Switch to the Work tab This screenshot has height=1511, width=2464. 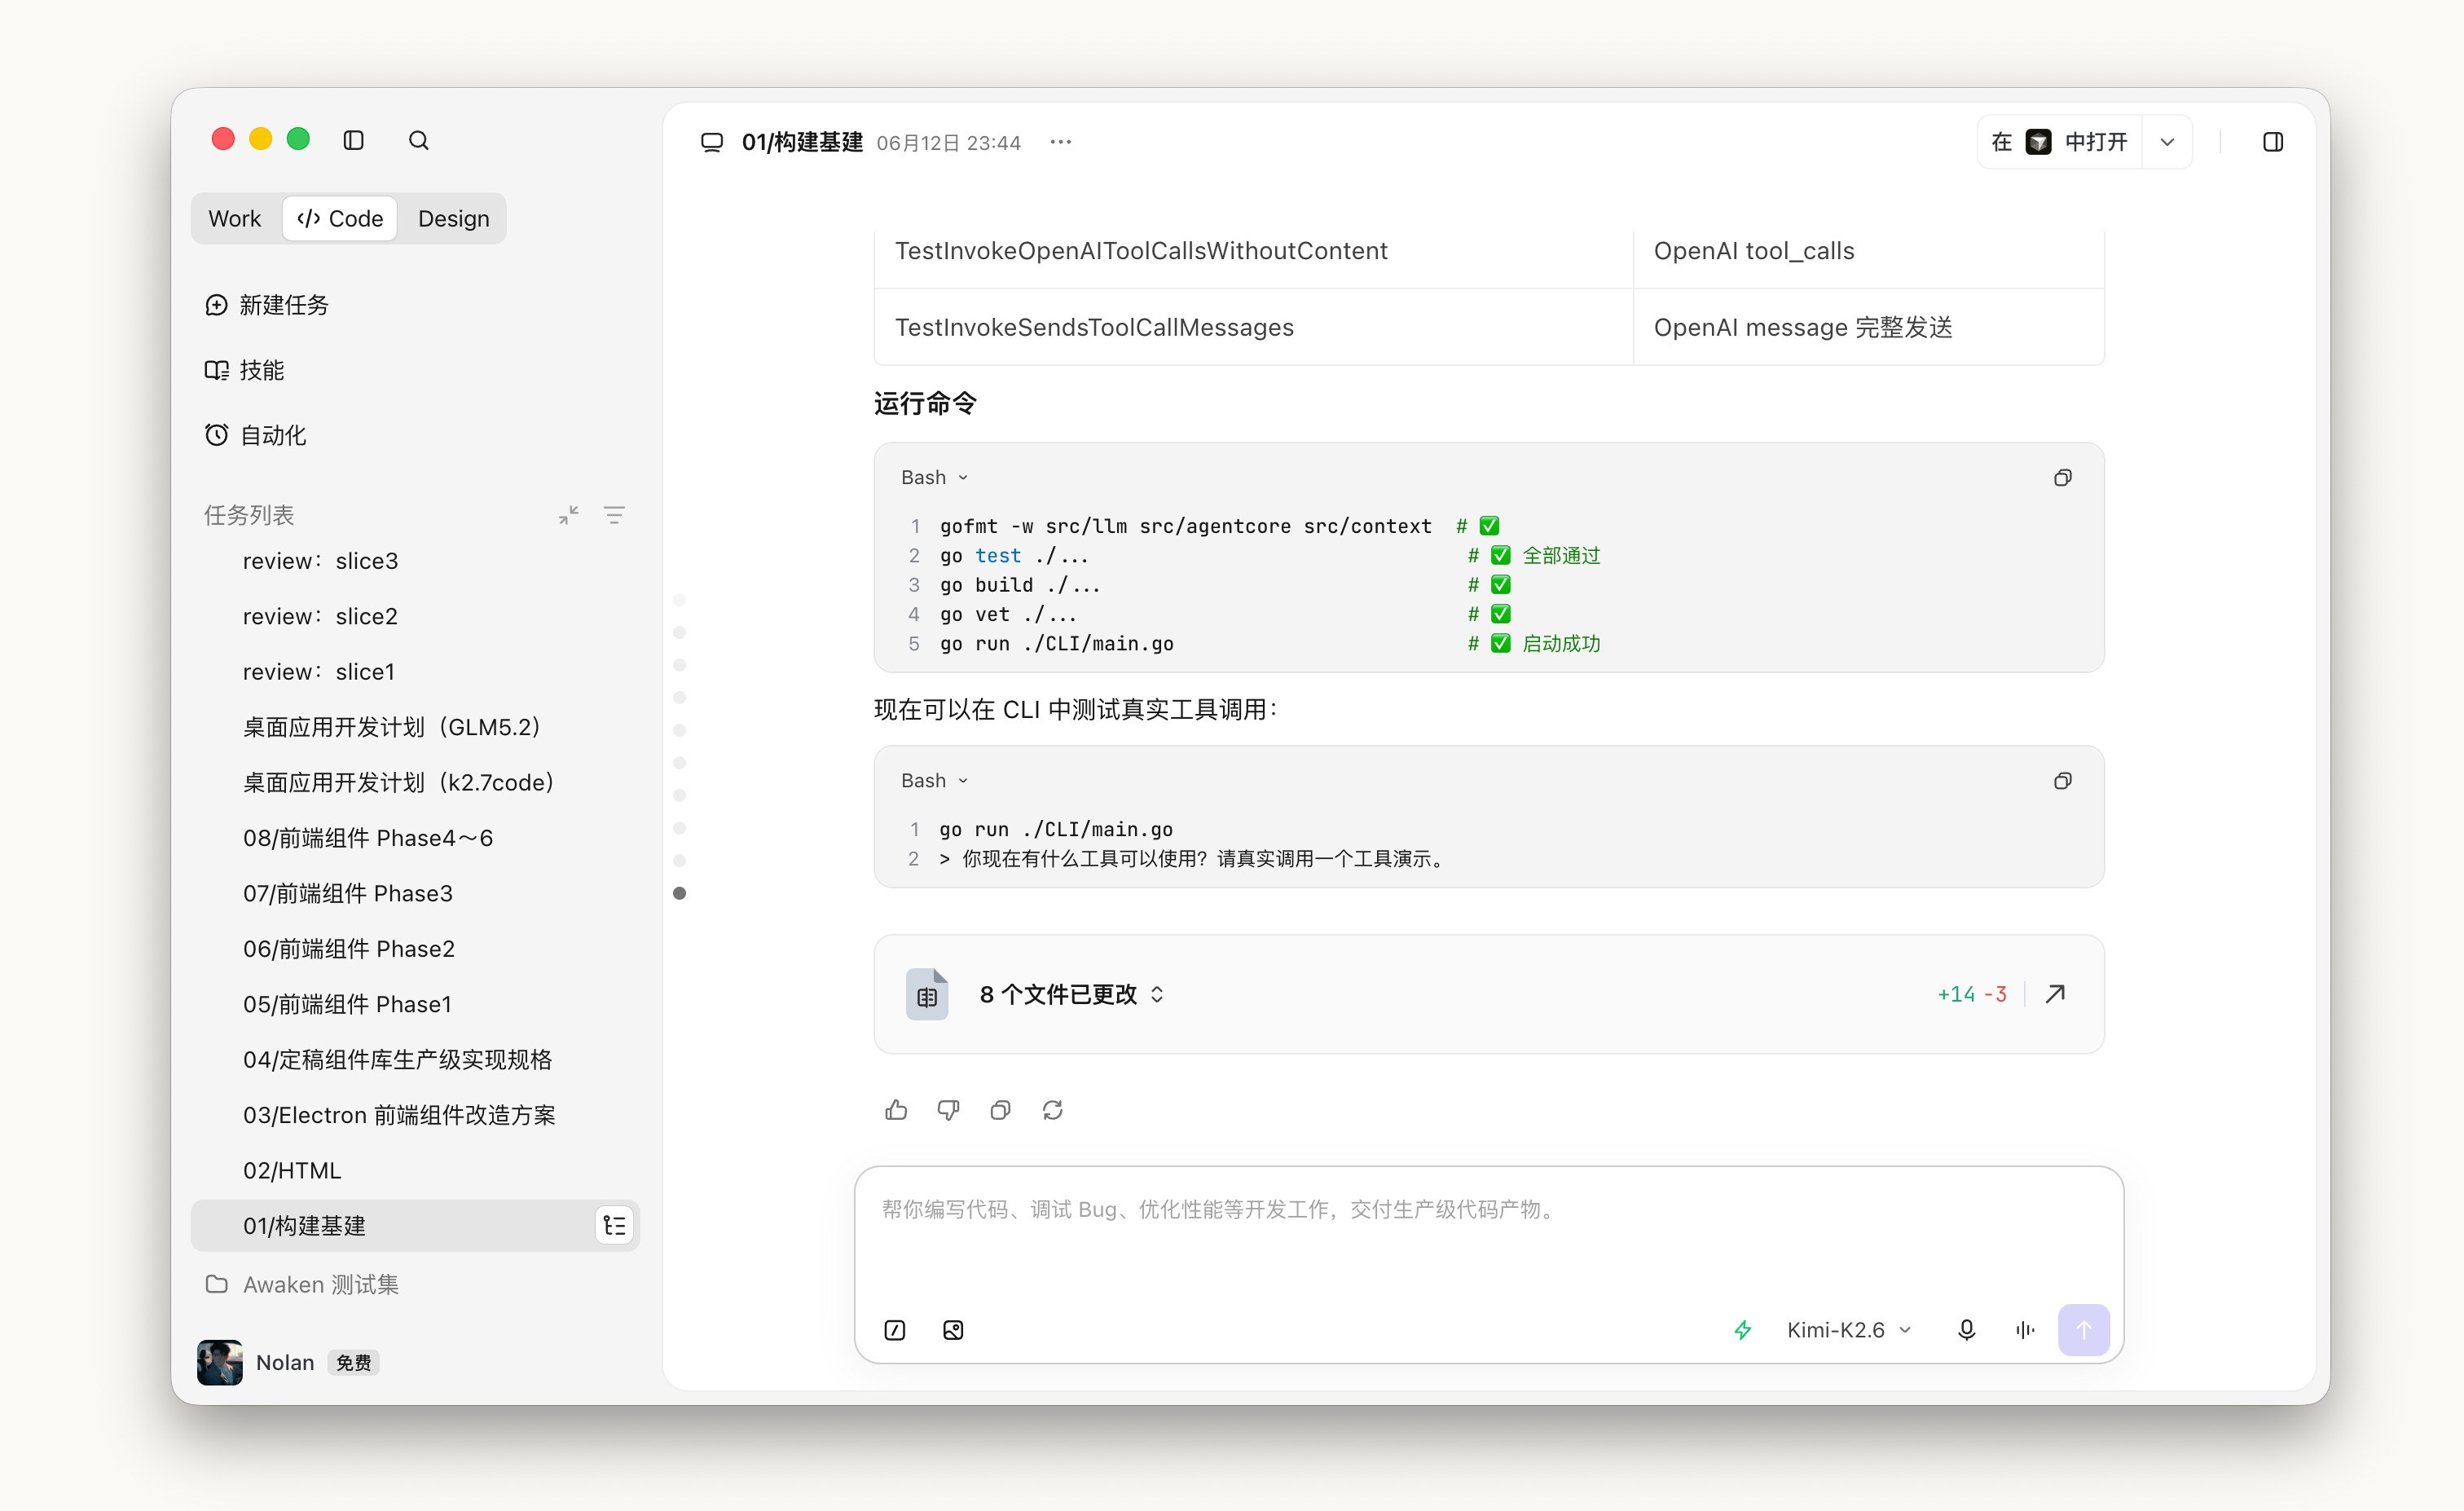click(235, 219)
